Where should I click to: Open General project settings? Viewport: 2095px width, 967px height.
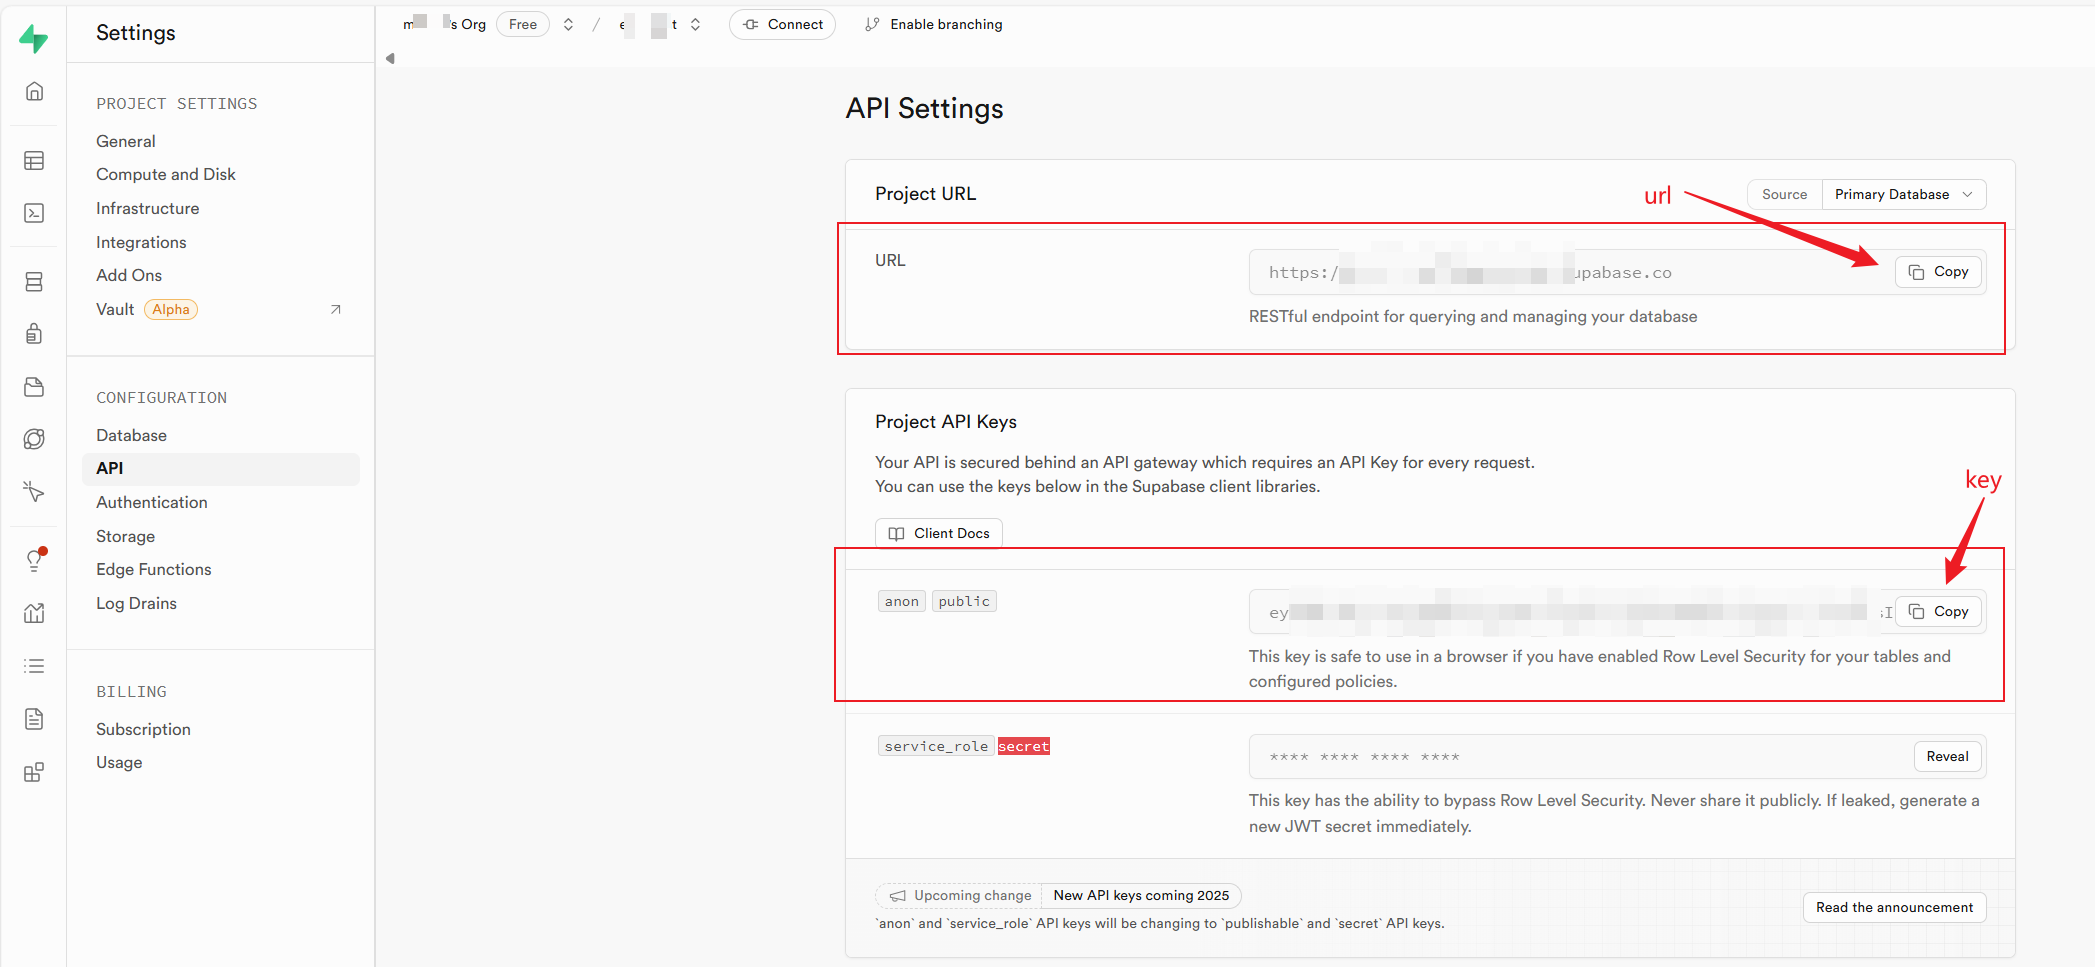click(x=126, y=141)
